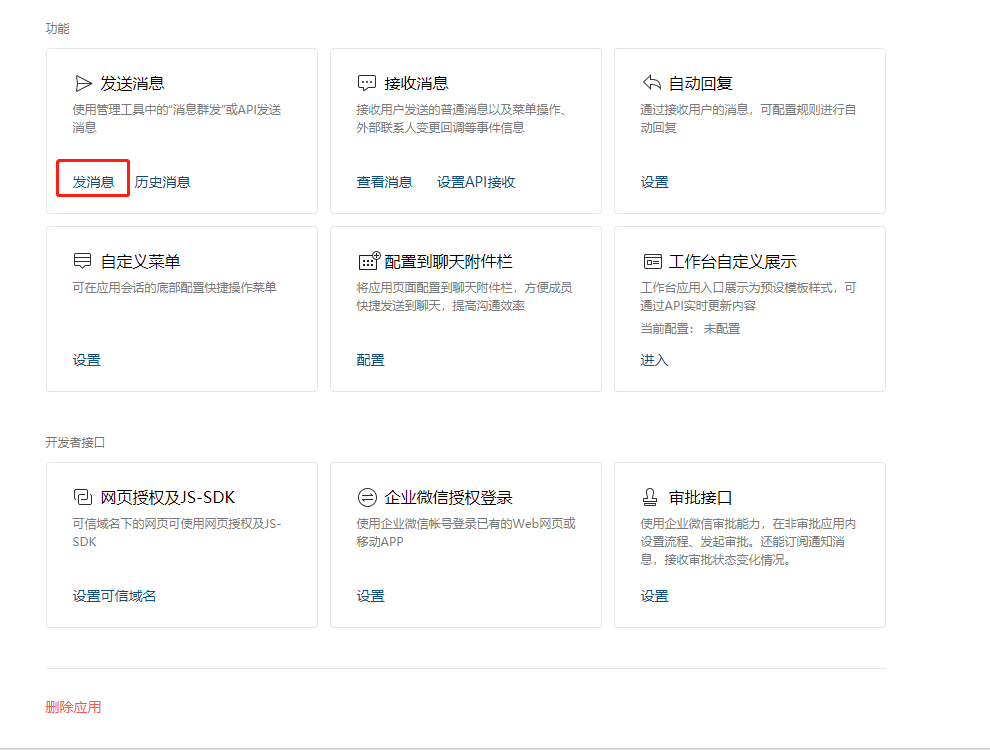Click the overlapping squares icon beside 网页授权及JS-SDK
The width and height of the screenshot is (990, 750).
83,497
